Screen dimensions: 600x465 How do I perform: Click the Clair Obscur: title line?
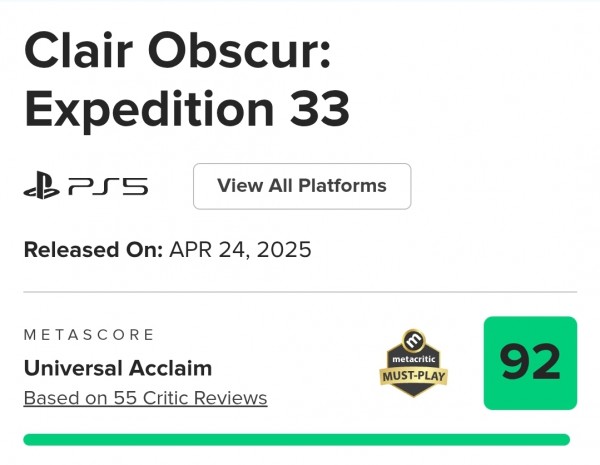[177, 51]
